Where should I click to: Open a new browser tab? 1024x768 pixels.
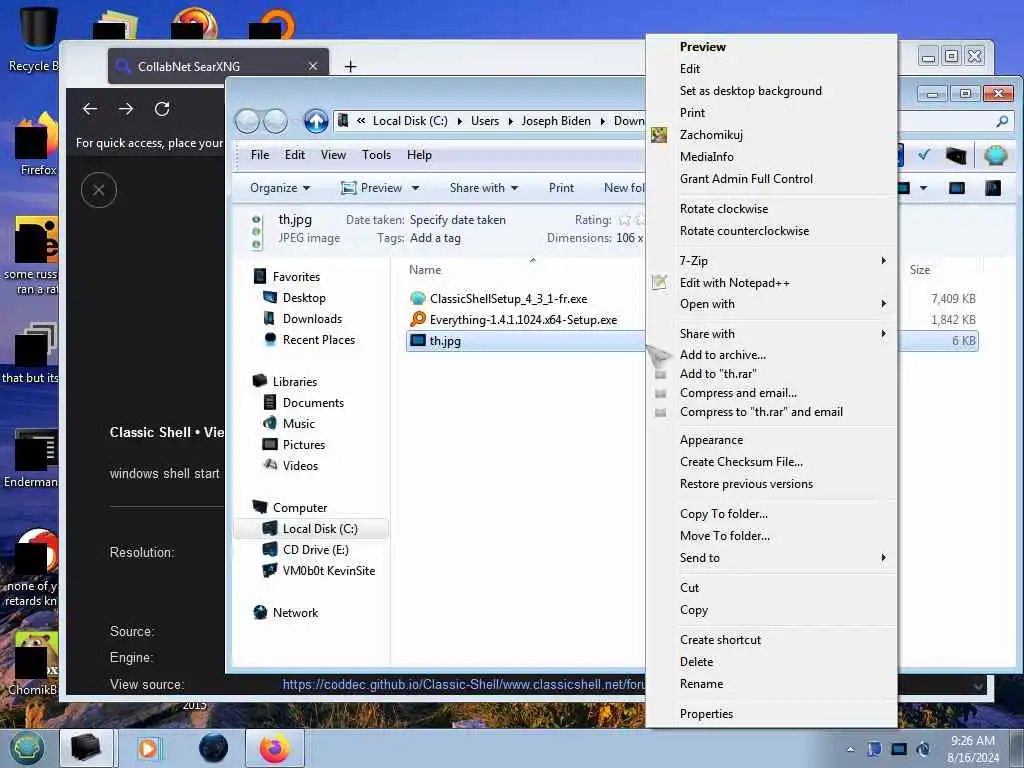coord(350,67)
